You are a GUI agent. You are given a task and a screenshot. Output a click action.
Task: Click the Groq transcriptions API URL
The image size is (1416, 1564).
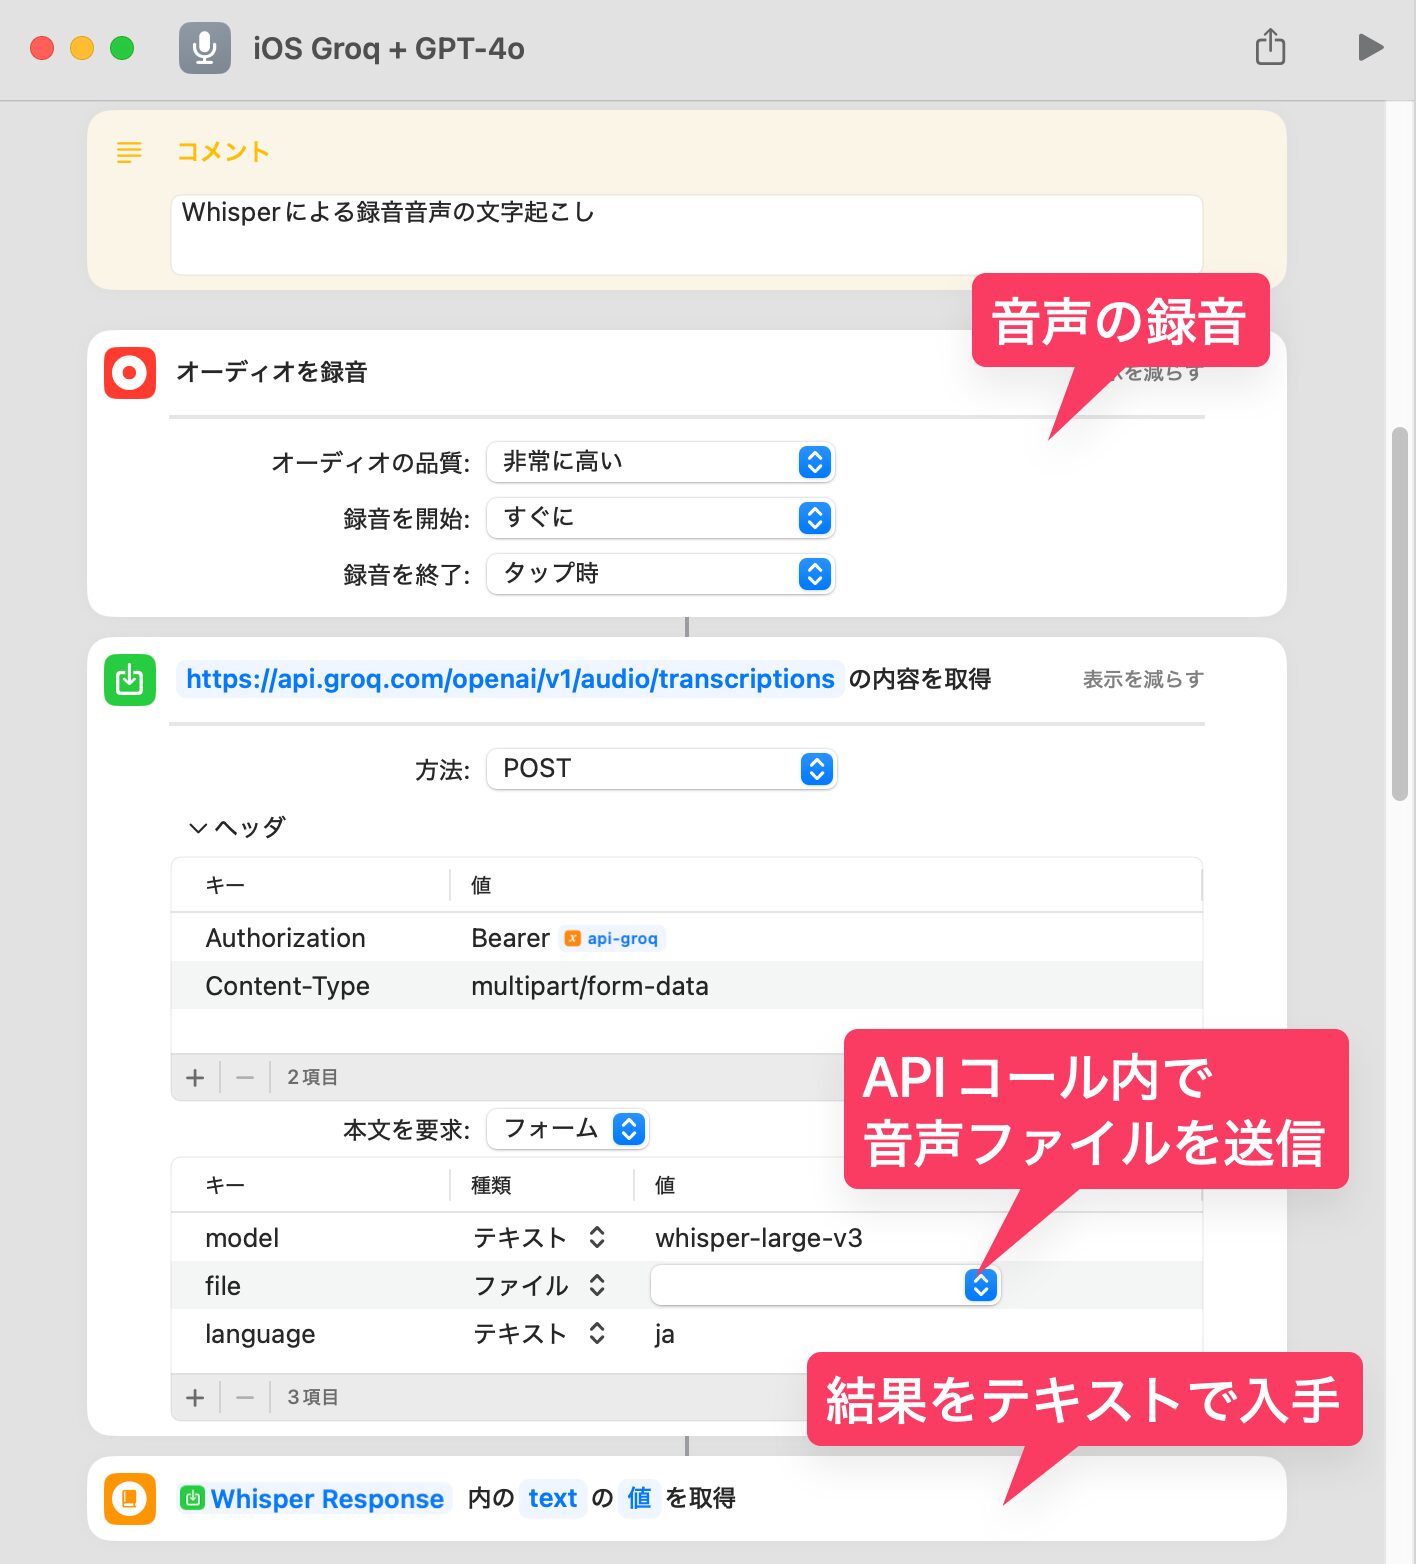(x=510, y=679)
